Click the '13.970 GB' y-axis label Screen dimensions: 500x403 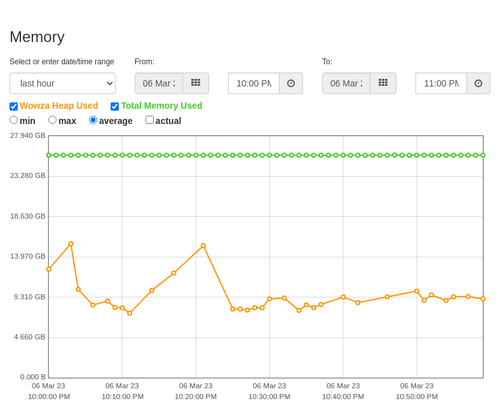point(28,256)
